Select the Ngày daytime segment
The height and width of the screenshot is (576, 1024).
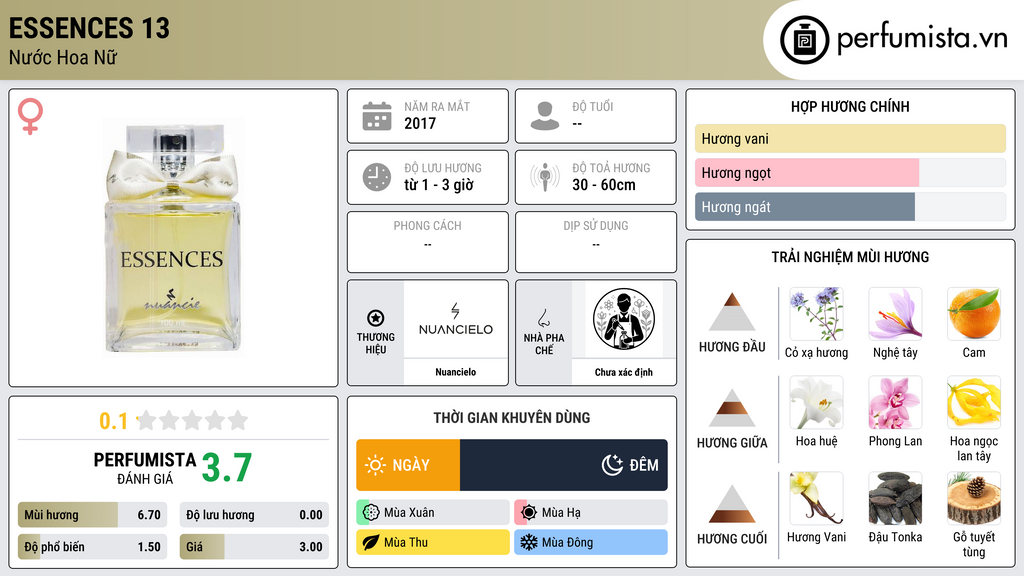408,465
